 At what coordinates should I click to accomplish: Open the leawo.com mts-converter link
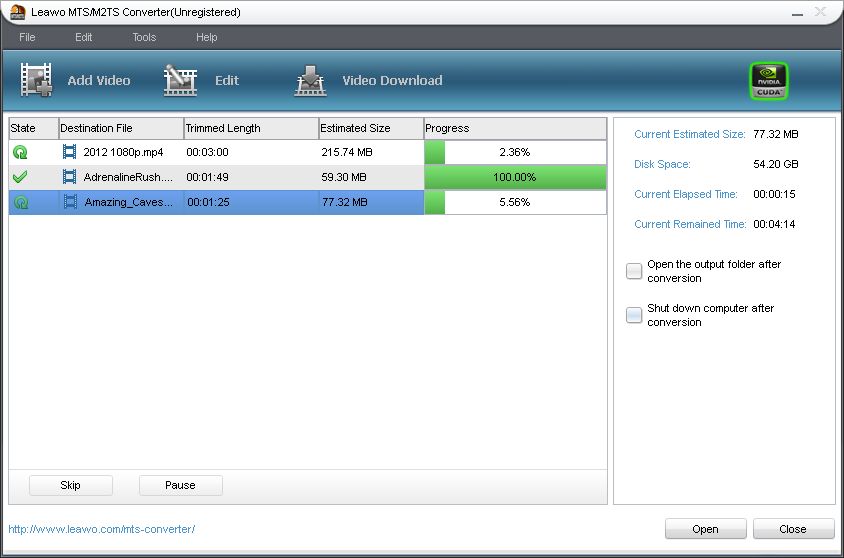click(102, 529)
